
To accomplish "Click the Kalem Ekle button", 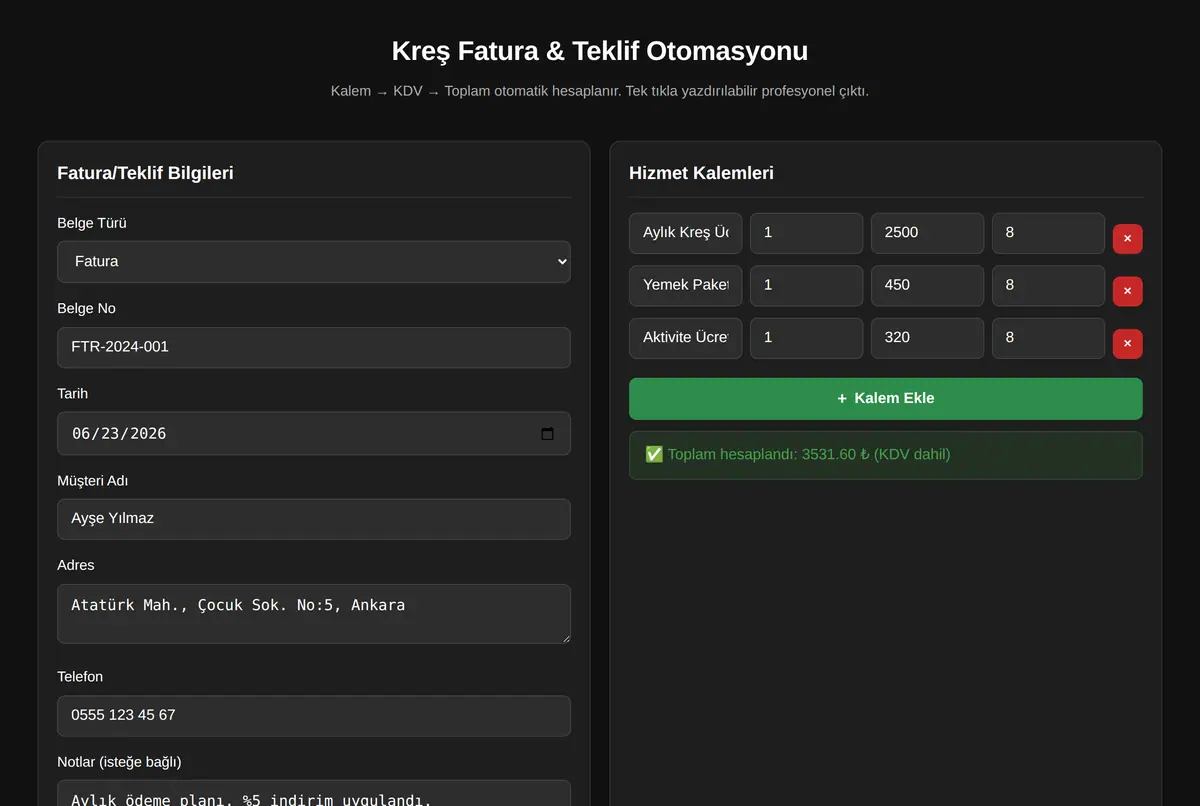I will pos(885,398).
